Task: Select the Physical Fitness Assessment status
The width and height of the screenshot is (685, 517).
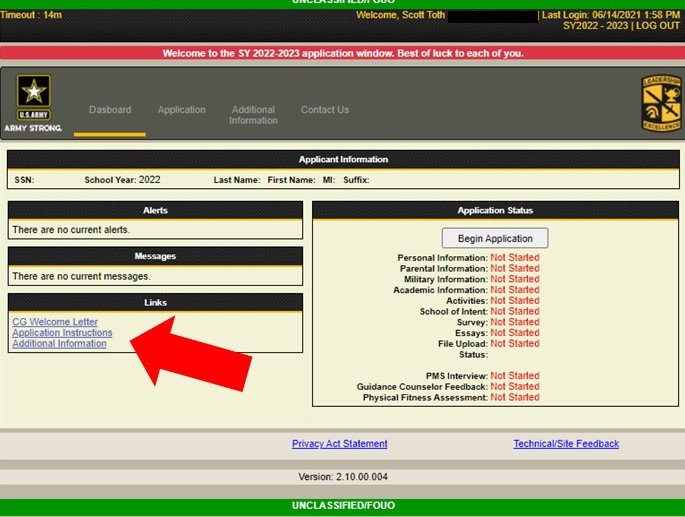Action: (x=514, y=398)
